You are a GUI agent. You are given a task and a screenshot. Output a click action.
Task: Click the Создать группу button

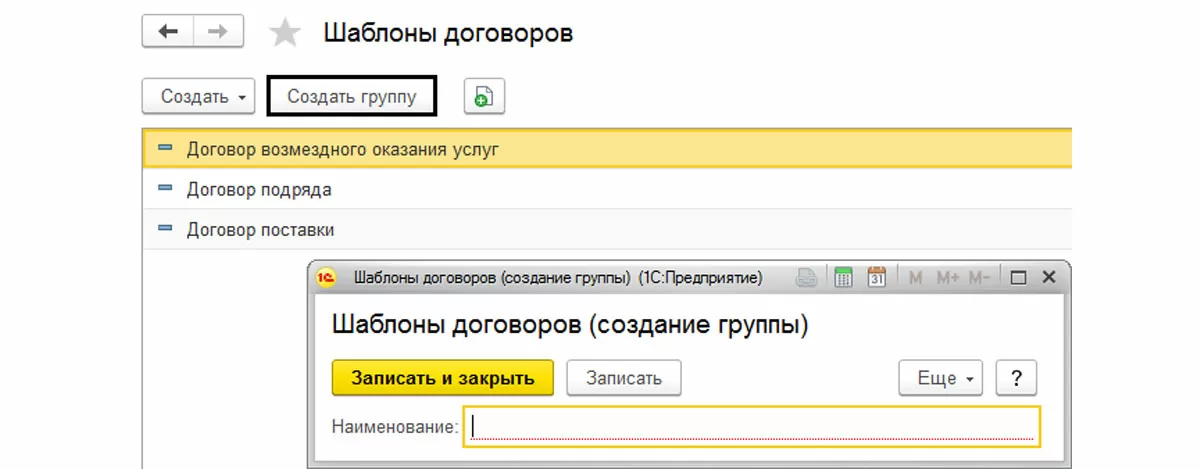[352, 97]
